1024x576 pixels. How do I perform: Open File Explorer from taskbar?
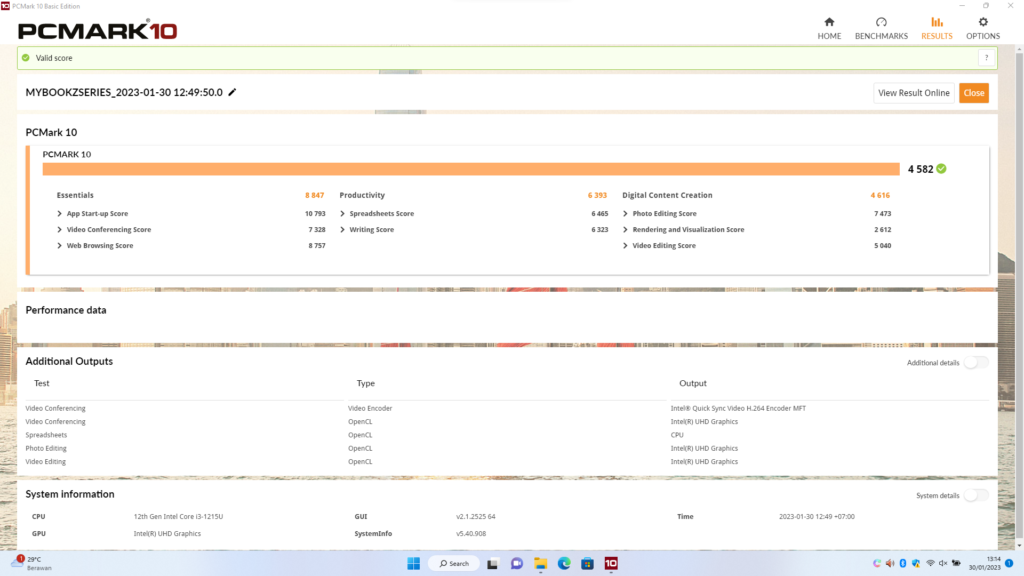coord(540,563)
